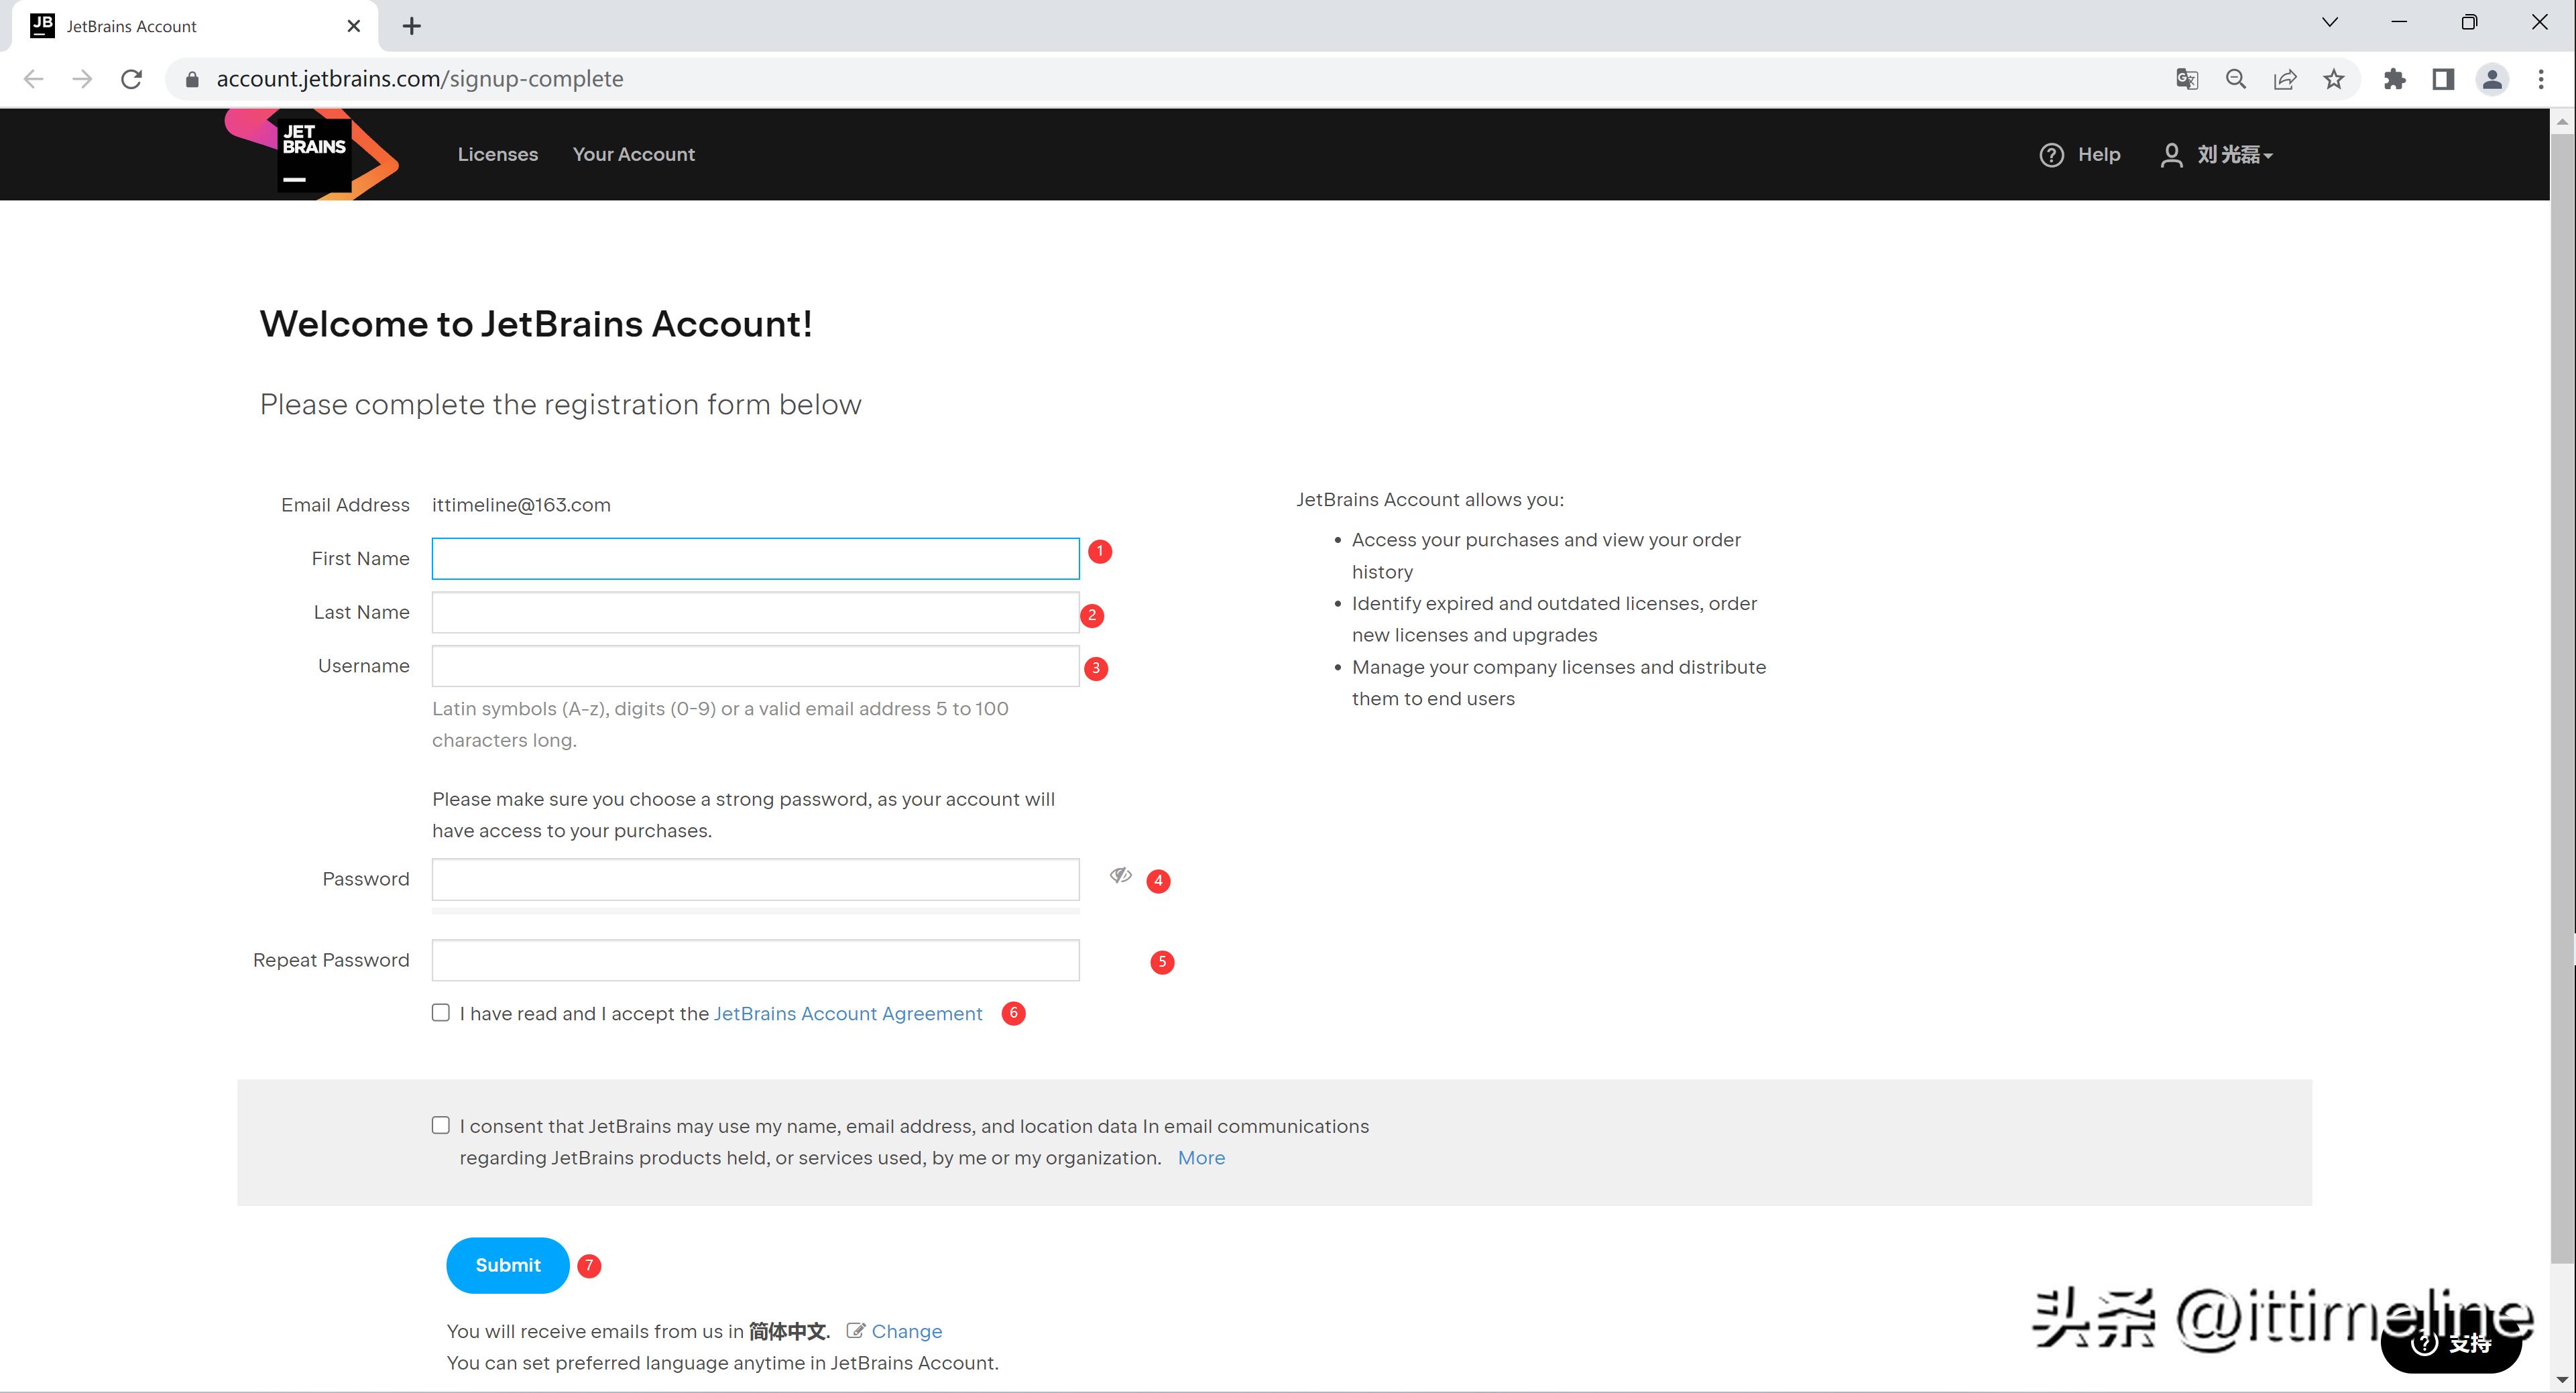This screenshot has height=1393, width=2576.
Task: Open the Extensions puzzle icon
Action: [x=2394, y=79]
